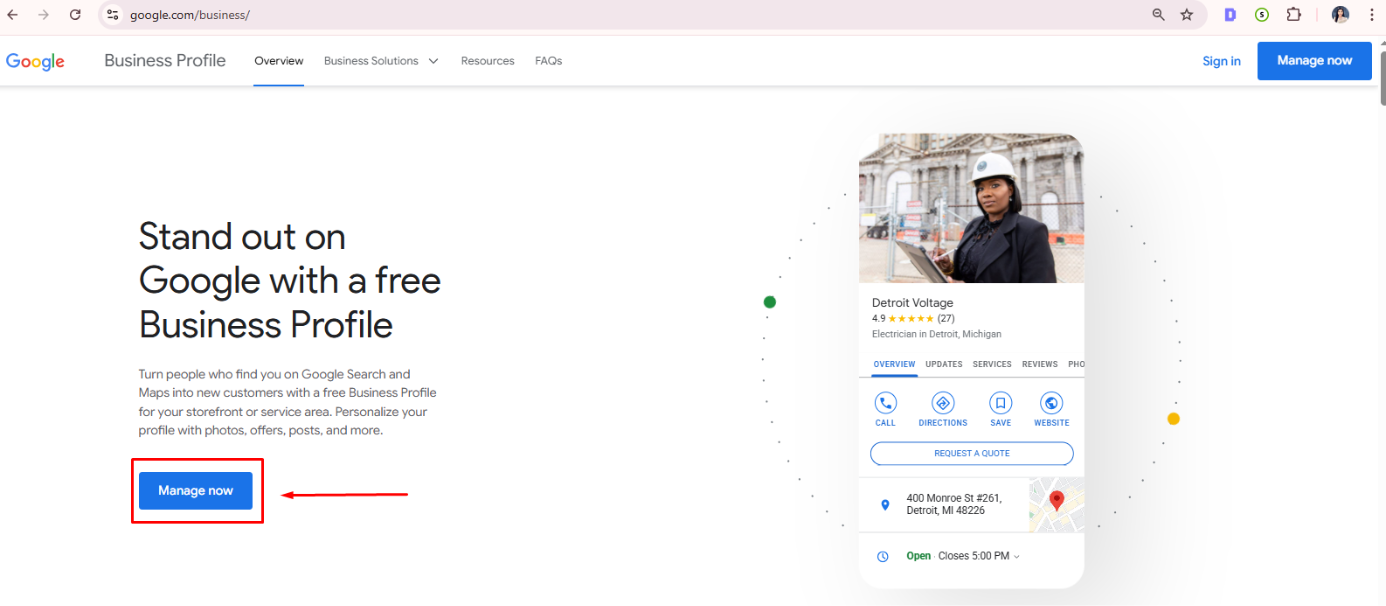Click the Call phone icon

[x=885, y=403]
